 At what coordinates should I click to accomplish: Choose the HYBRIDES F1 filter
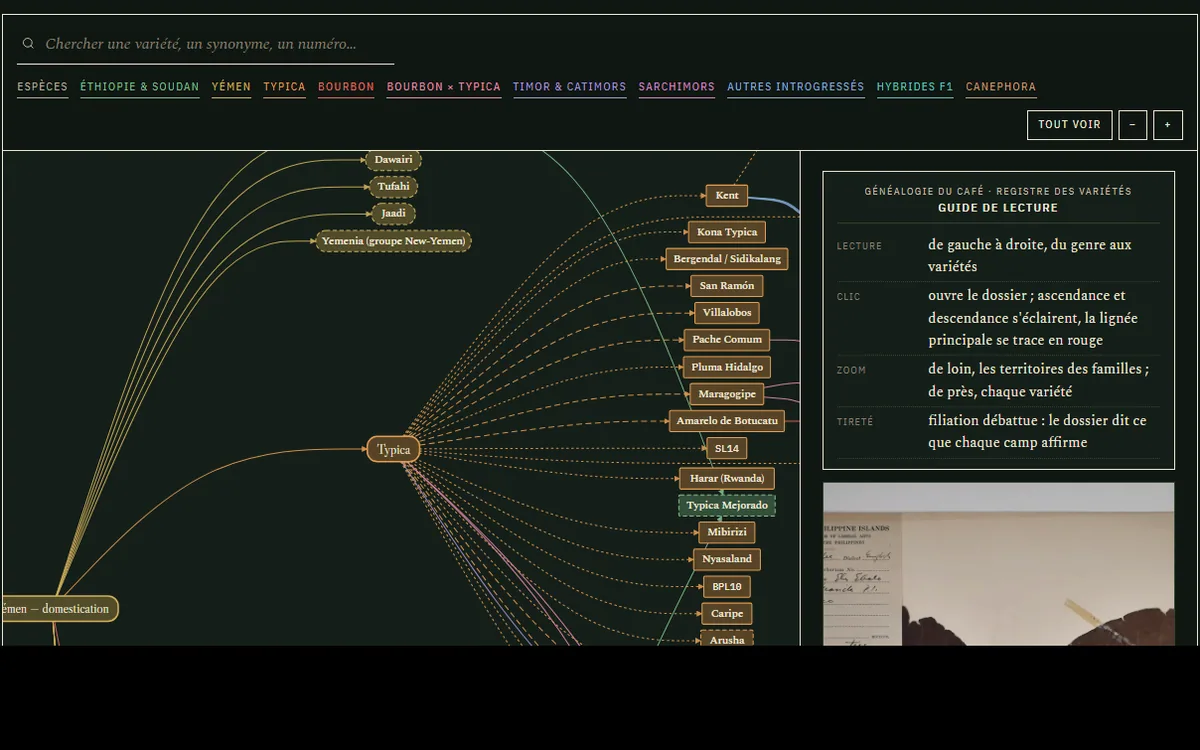click(914, 87)
